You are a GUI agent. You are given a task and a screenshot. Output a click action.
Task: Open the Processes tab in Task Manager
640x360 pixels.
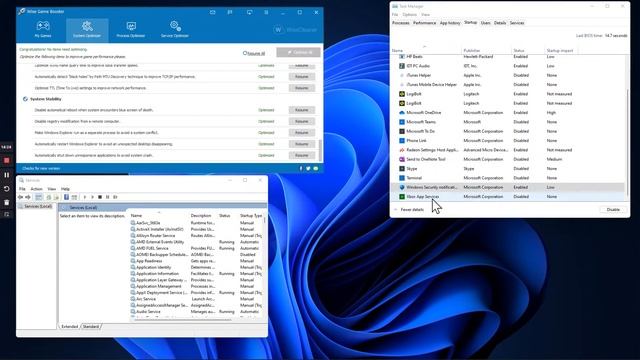[x=400, y=23]
